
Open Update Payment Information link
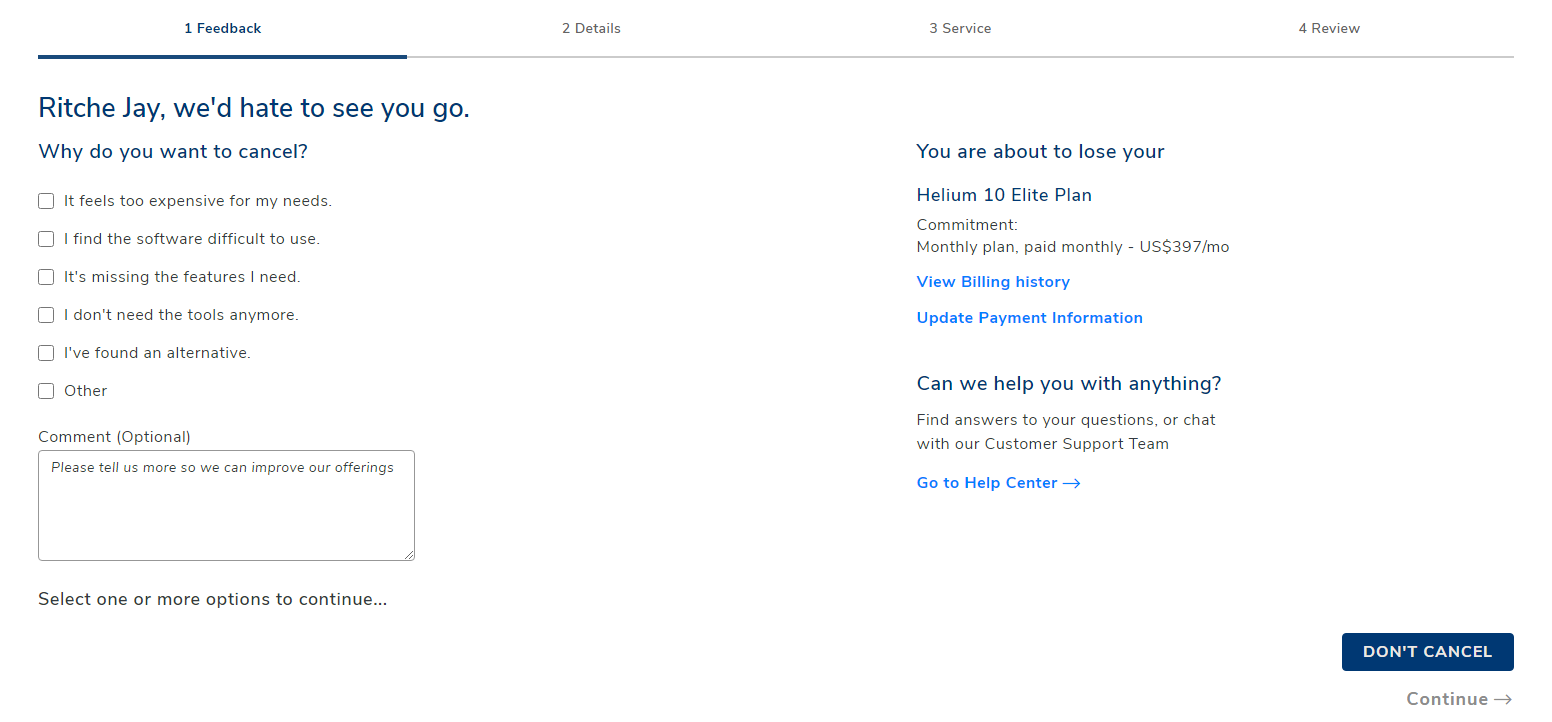pyautogui.click(x=1029, y=318)
